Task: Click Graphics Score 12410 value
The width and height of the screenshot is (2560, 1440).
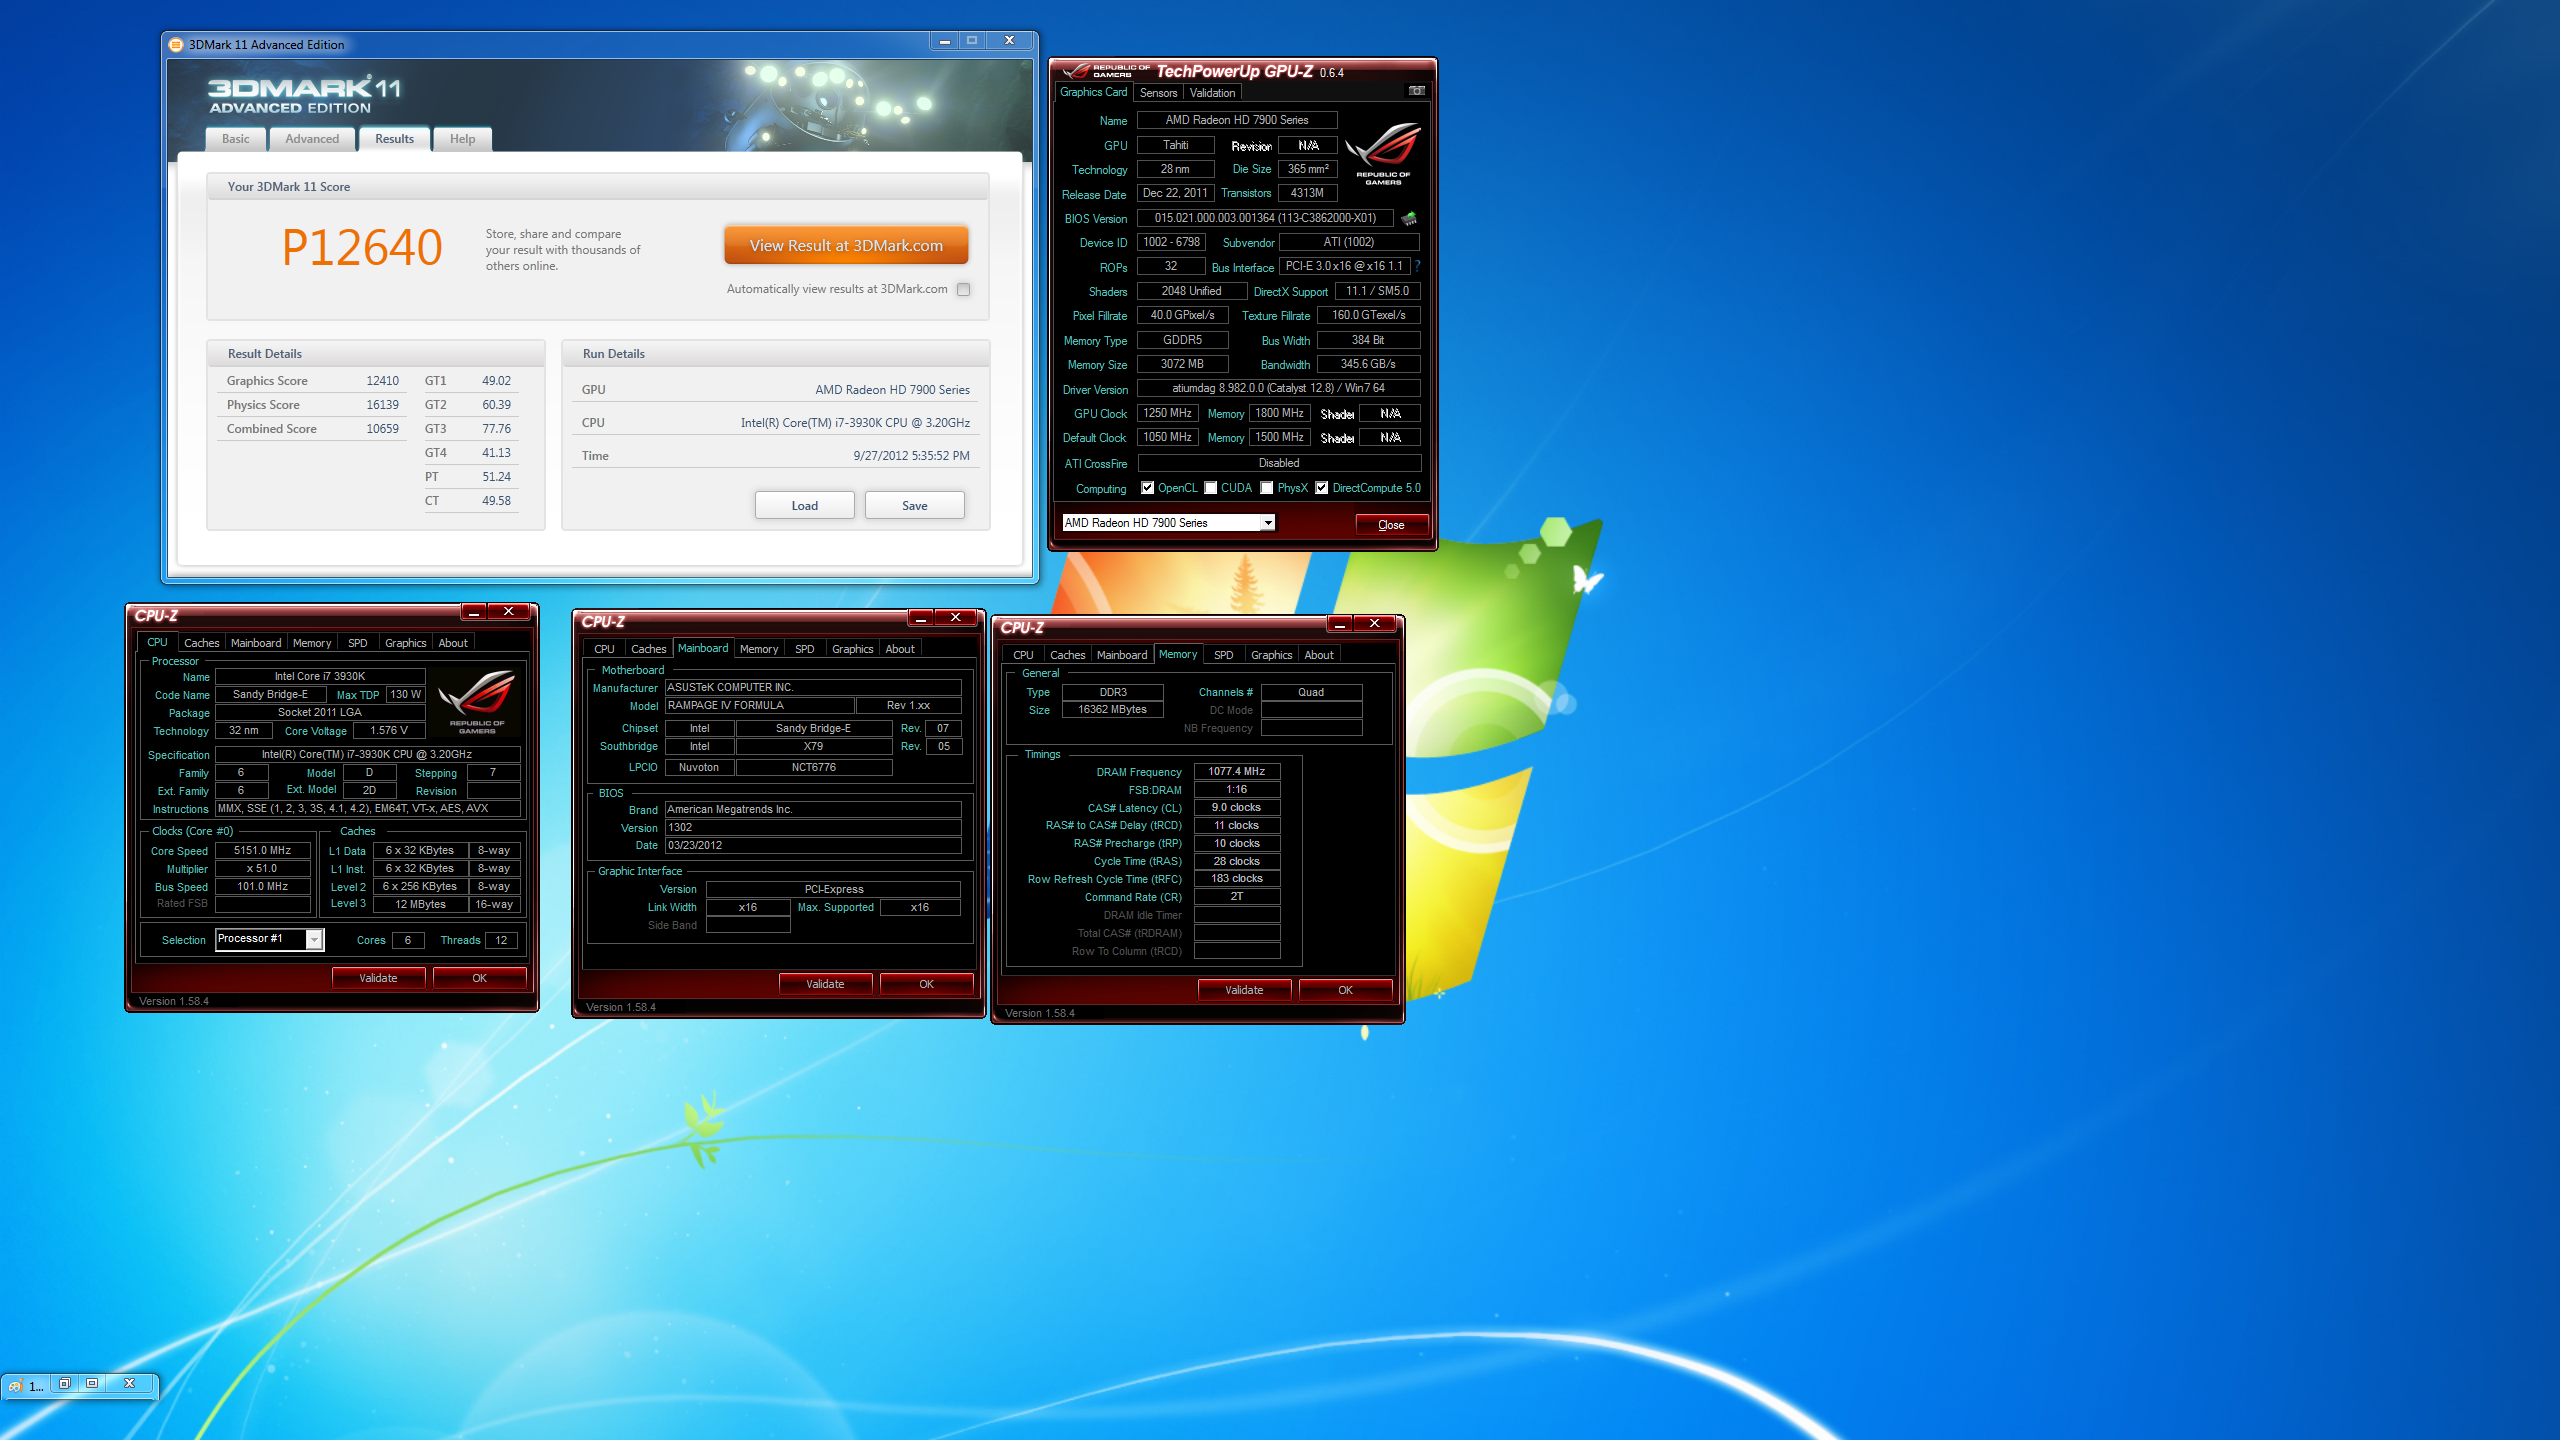Action: (x=382, y=381)
